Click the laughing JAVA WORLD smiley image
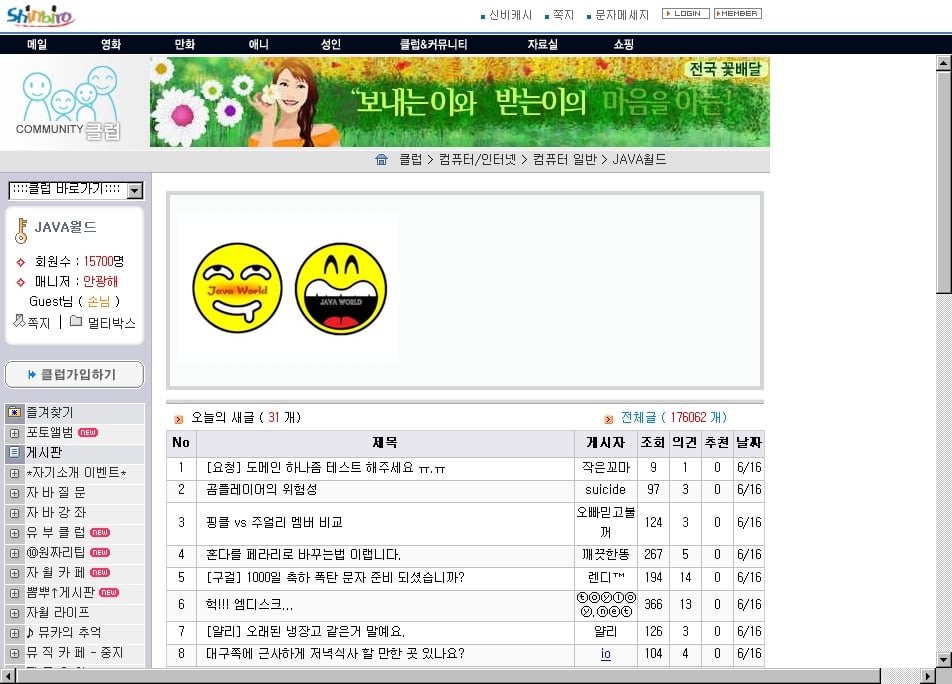Screen dimensions: 952x684 (x=341, y=289)
